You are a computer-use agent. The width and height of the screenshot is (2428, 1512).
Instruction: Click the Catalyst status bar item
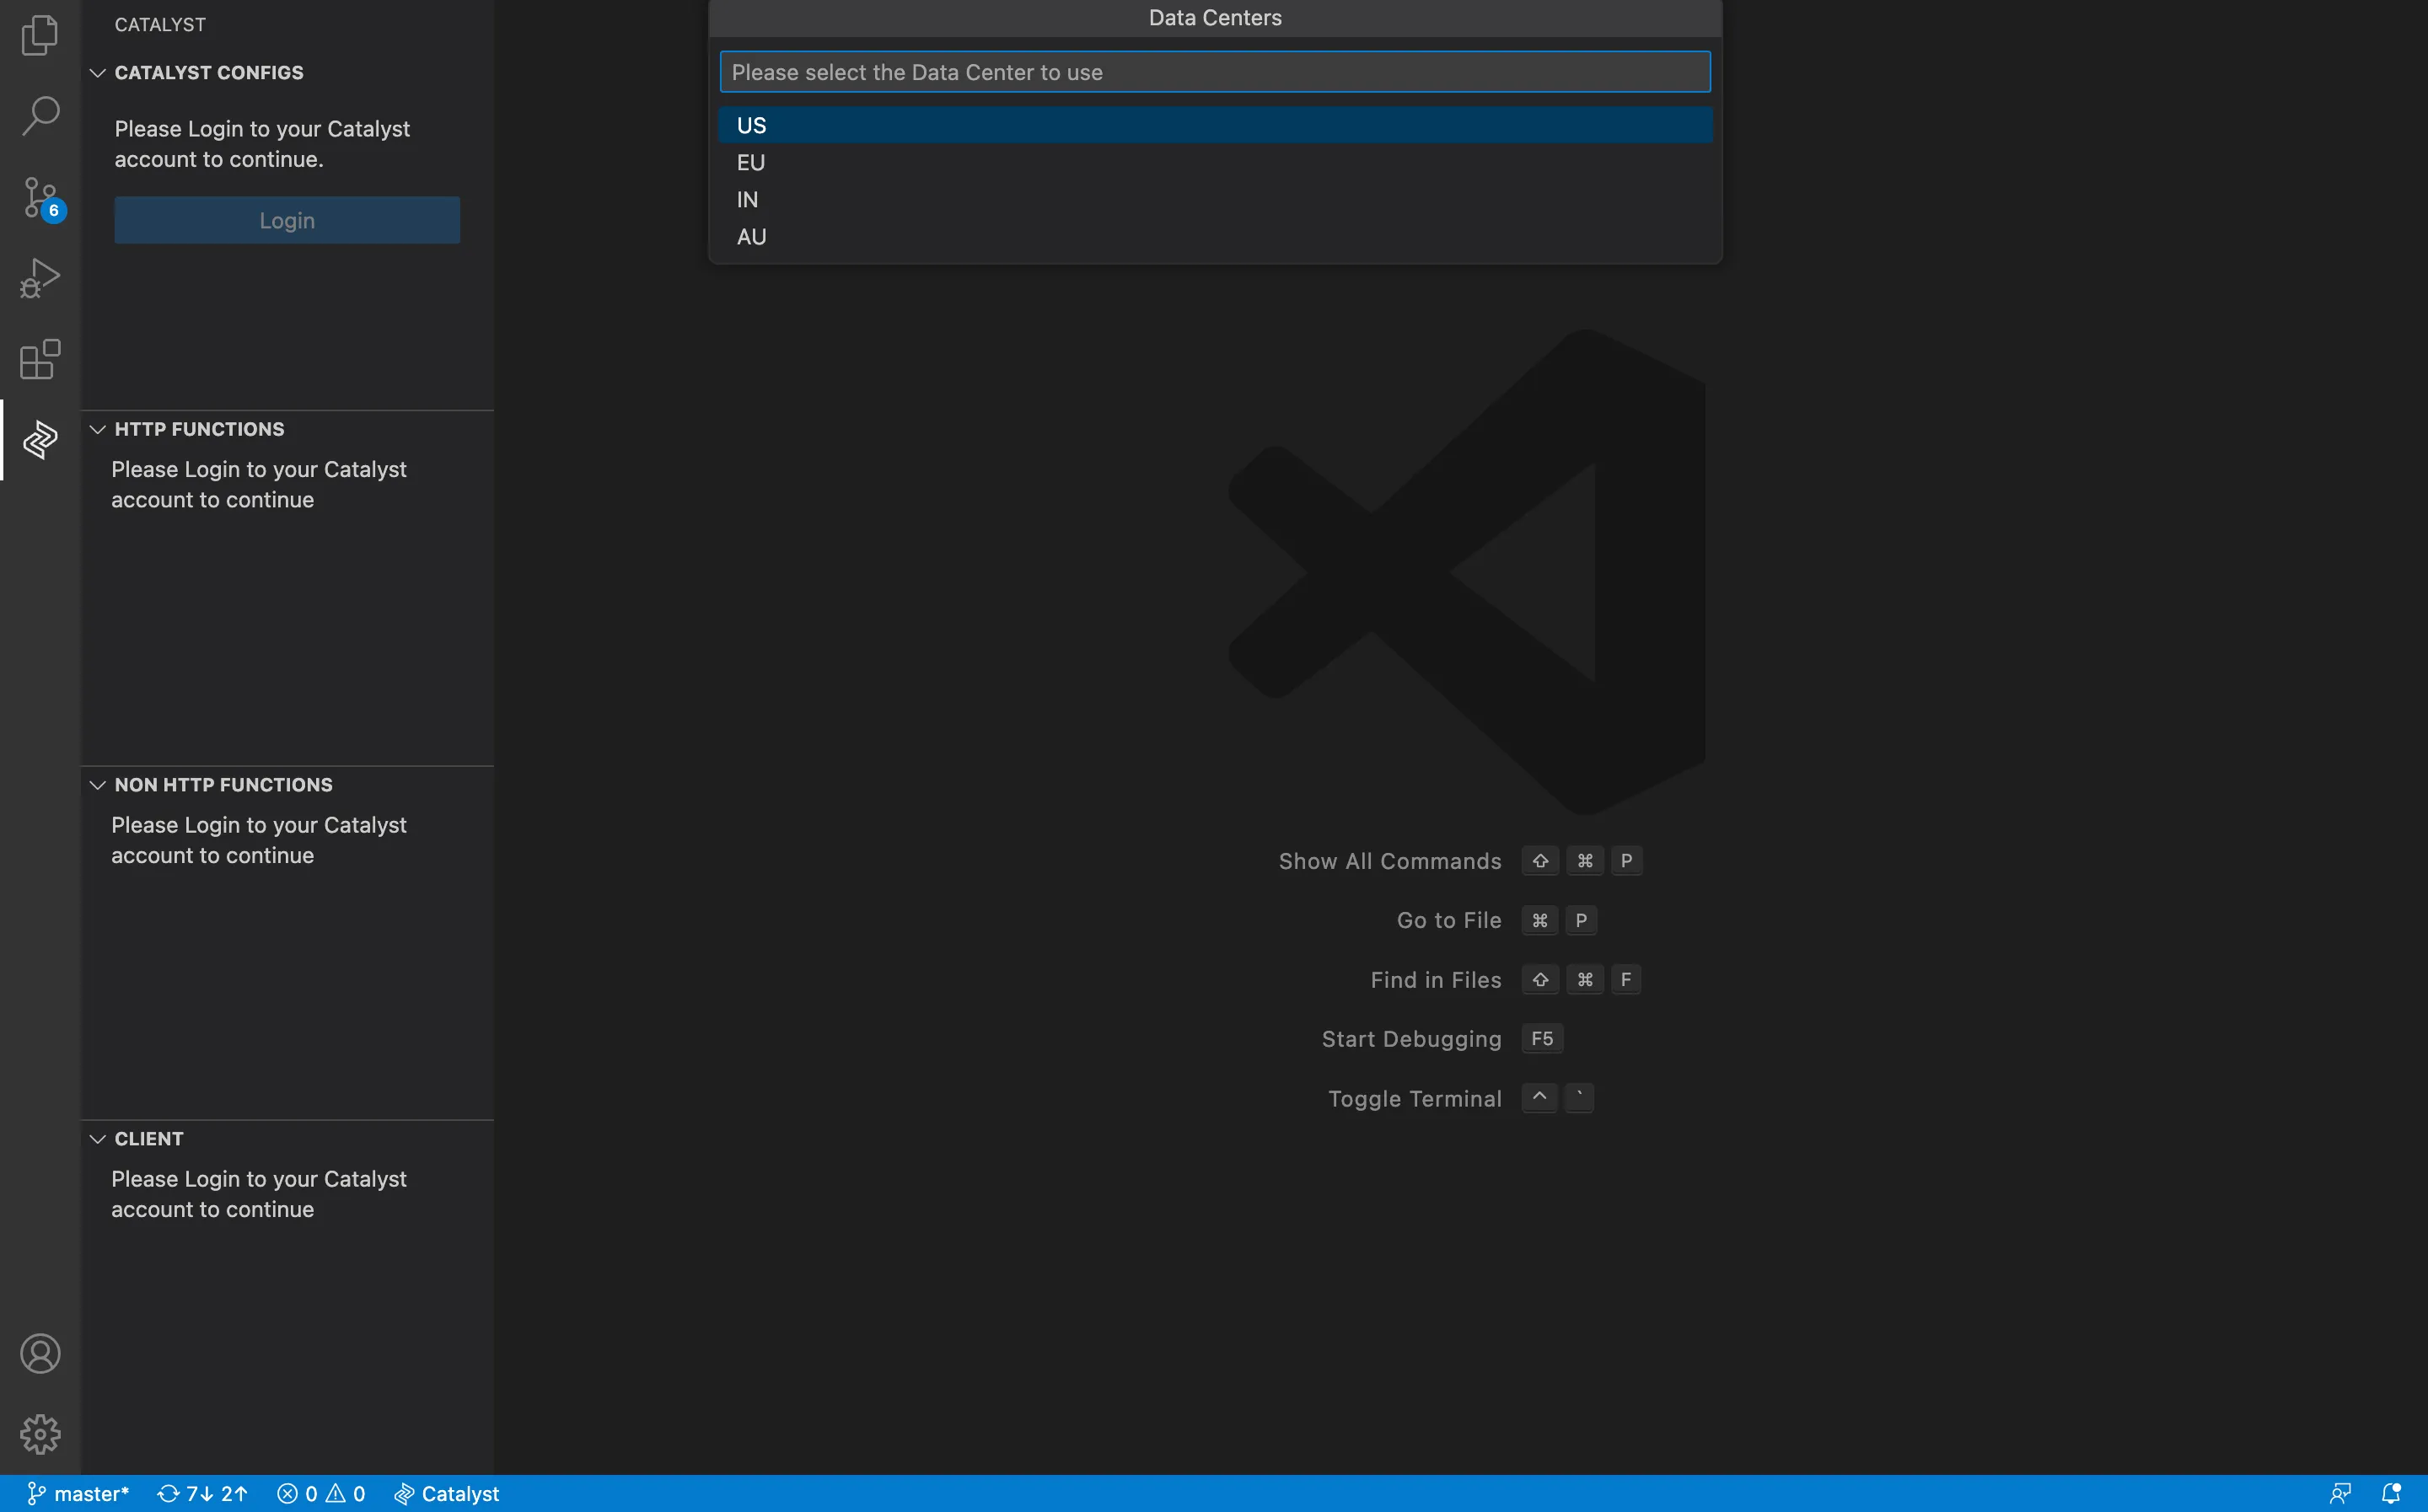click(447, 1493)
